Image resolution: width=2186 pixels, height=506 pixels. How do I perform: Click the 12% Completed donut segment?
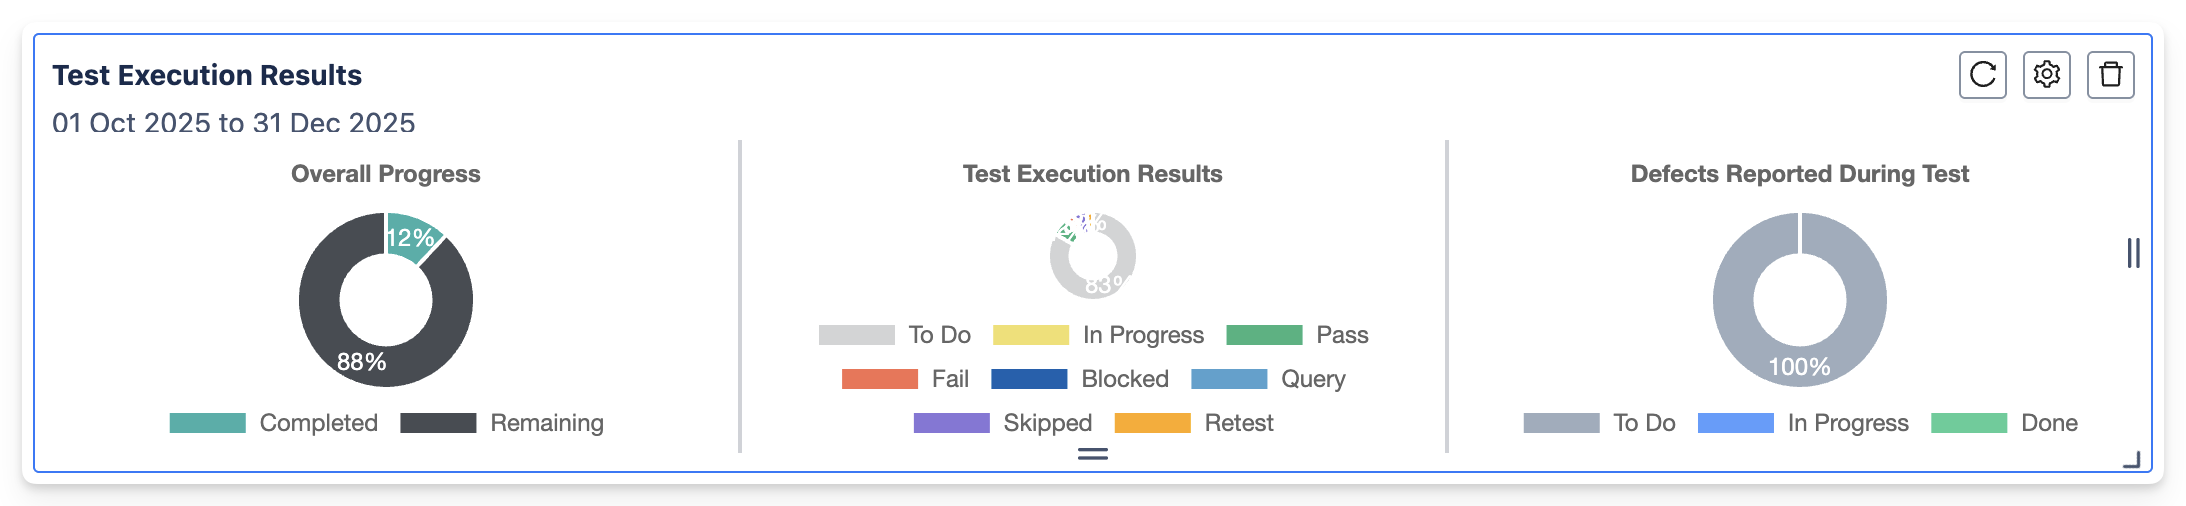[413, 236]
